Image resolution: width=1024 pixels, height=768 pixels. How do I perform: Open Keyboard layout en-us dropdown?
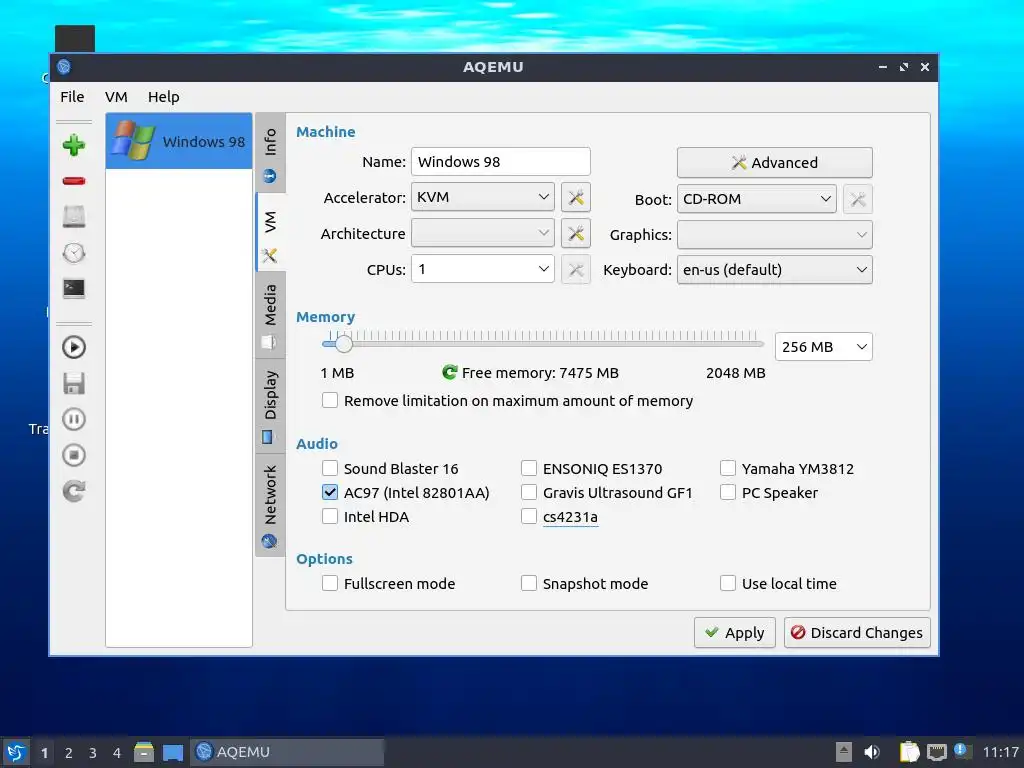[x=775, y=270]
